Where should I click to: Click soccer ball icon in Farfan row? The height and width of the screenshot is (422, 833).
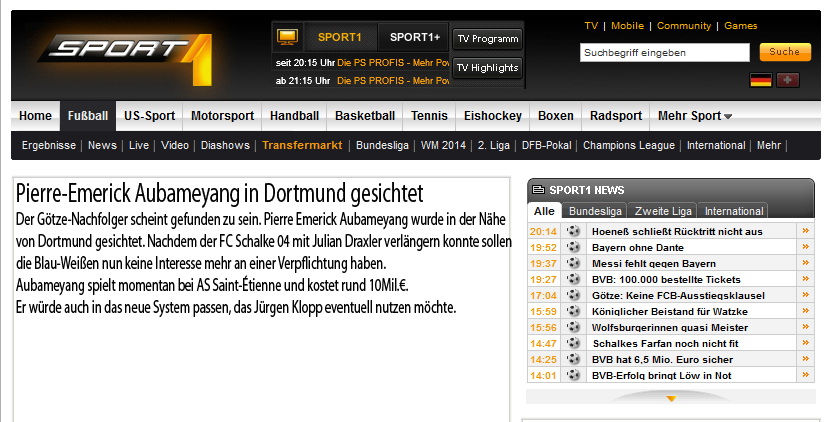[x=573, y=342]
